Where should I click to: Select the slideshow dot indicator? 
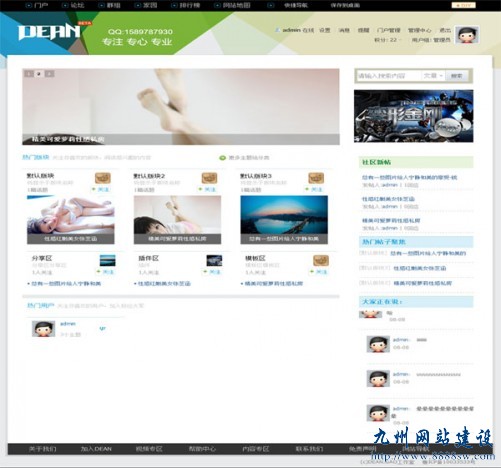point(39,74)
